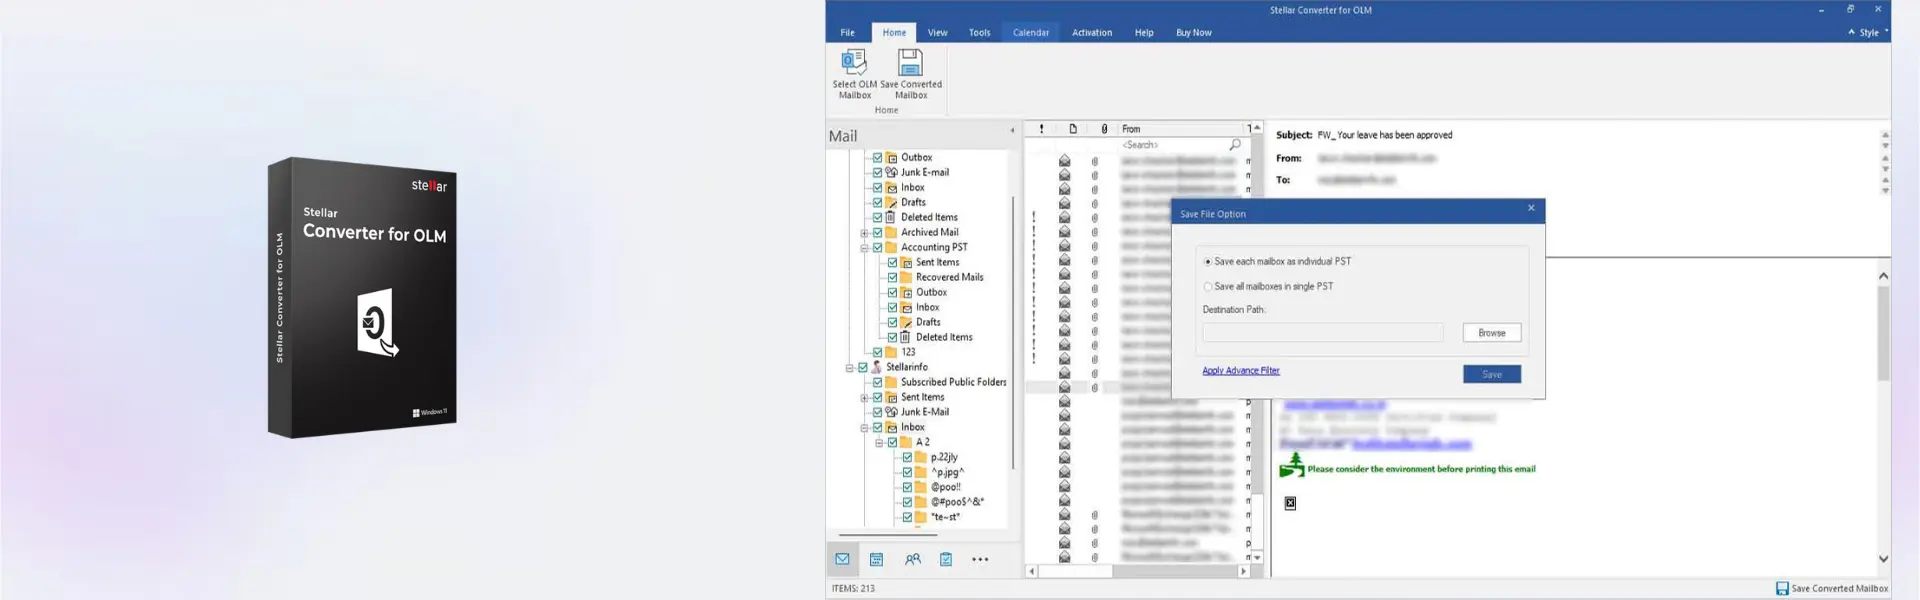
Task: Uncheck the Archived Mail folder checkbox
Action: [x=878, y=232]
